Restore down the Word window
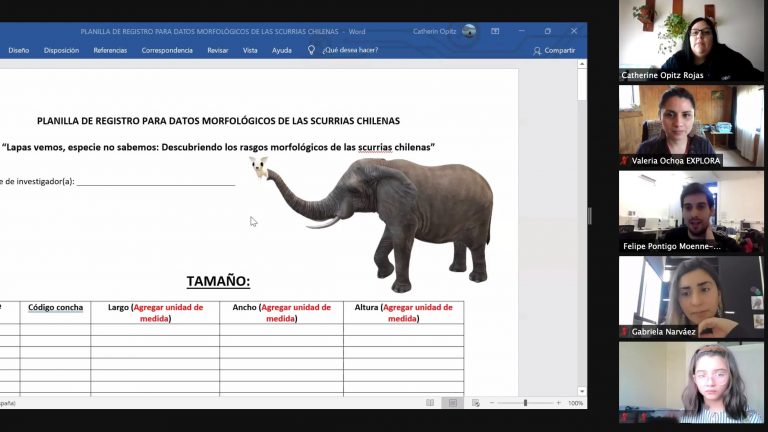The width and height of the screenshot is (768, 432). click(x=548, y=31)
